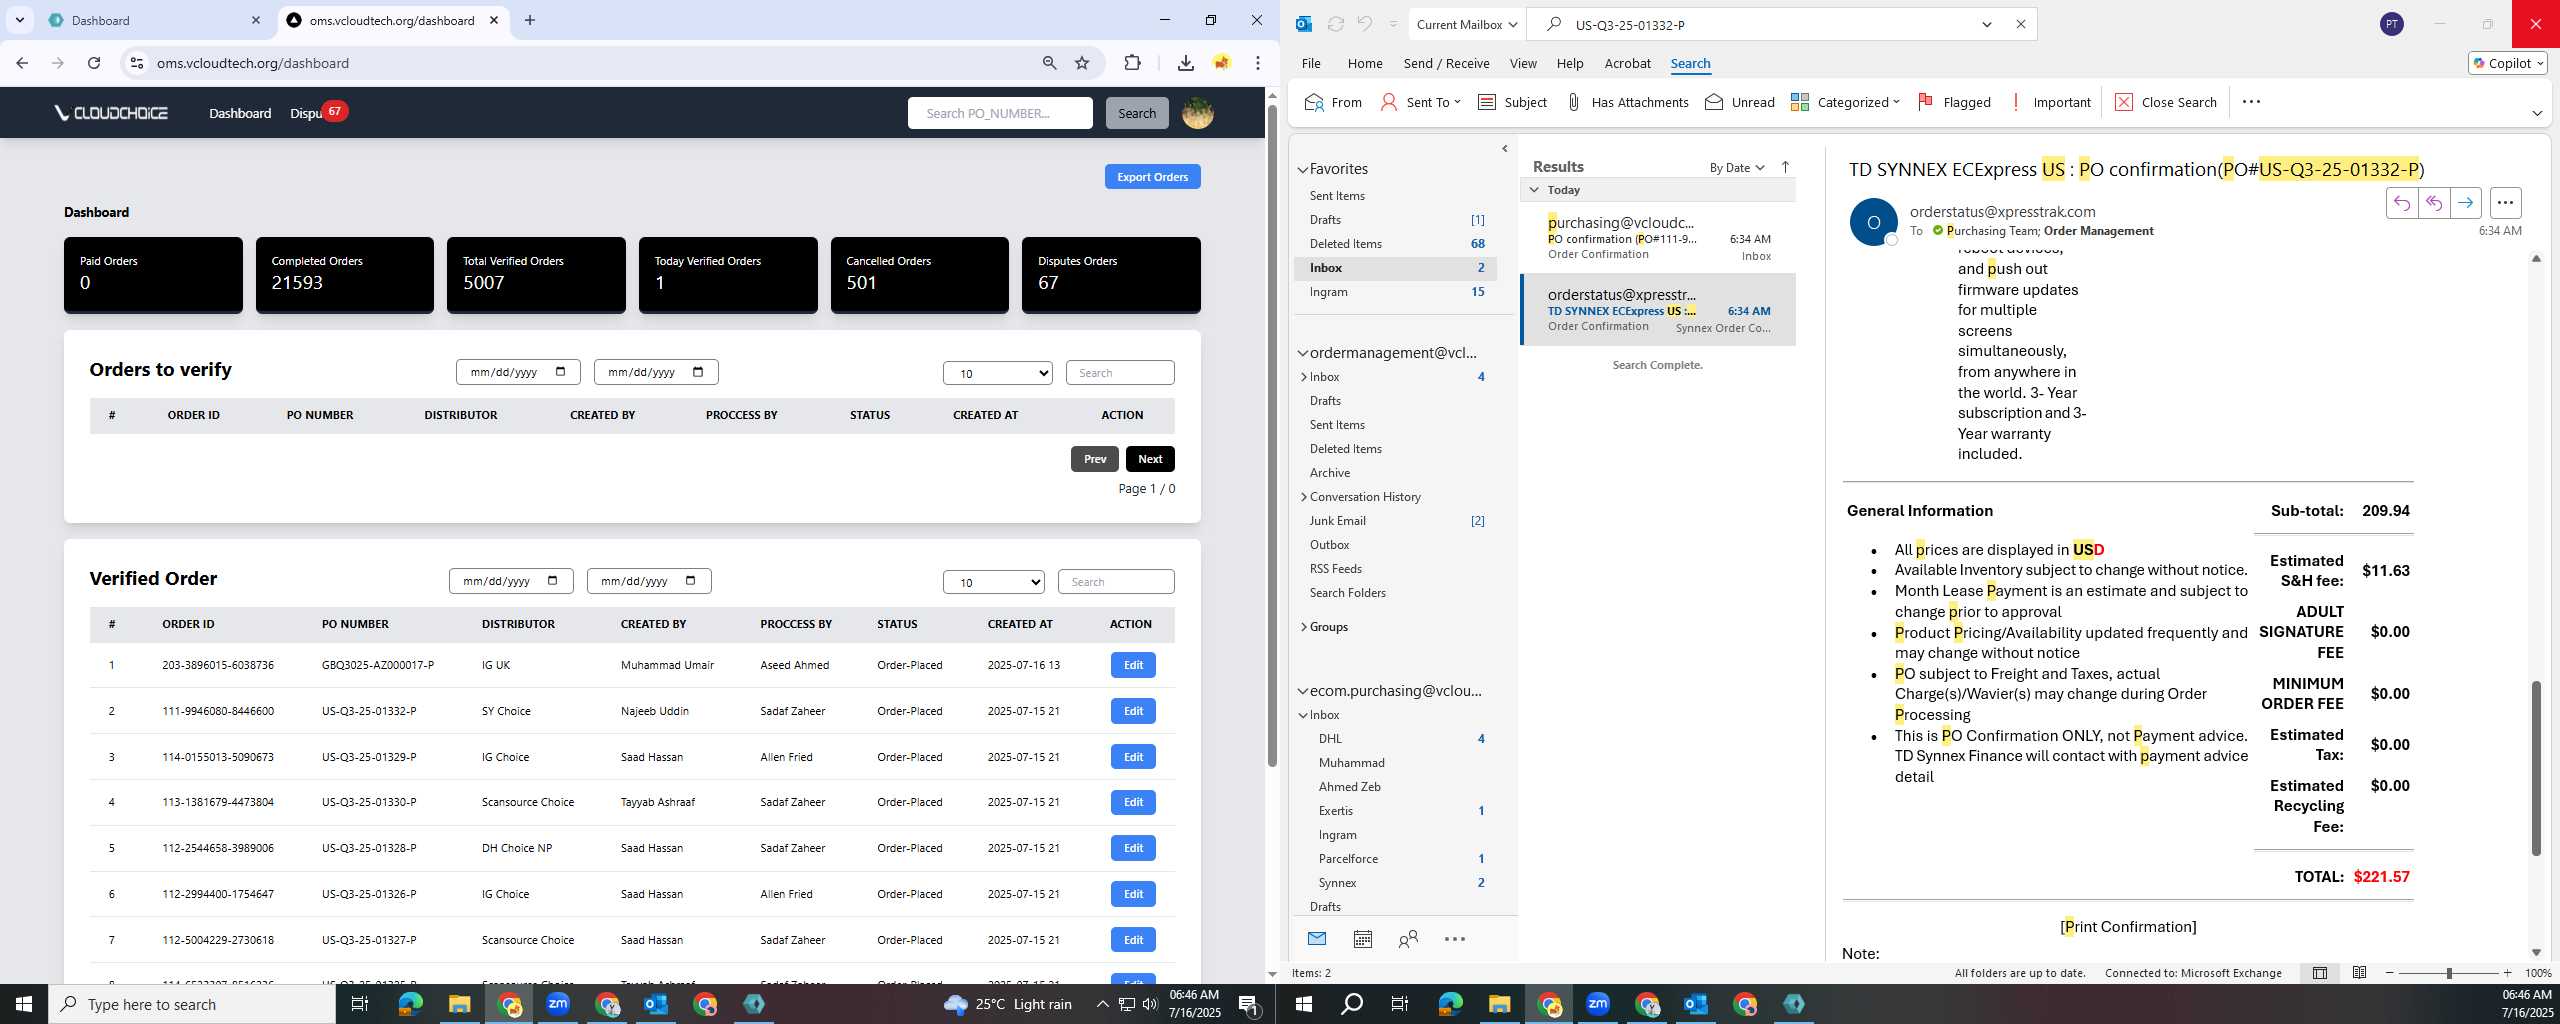Screen dimensions: 2560x1024
Task: Open By Date sort dropdown
Action: pos(1737,167)
